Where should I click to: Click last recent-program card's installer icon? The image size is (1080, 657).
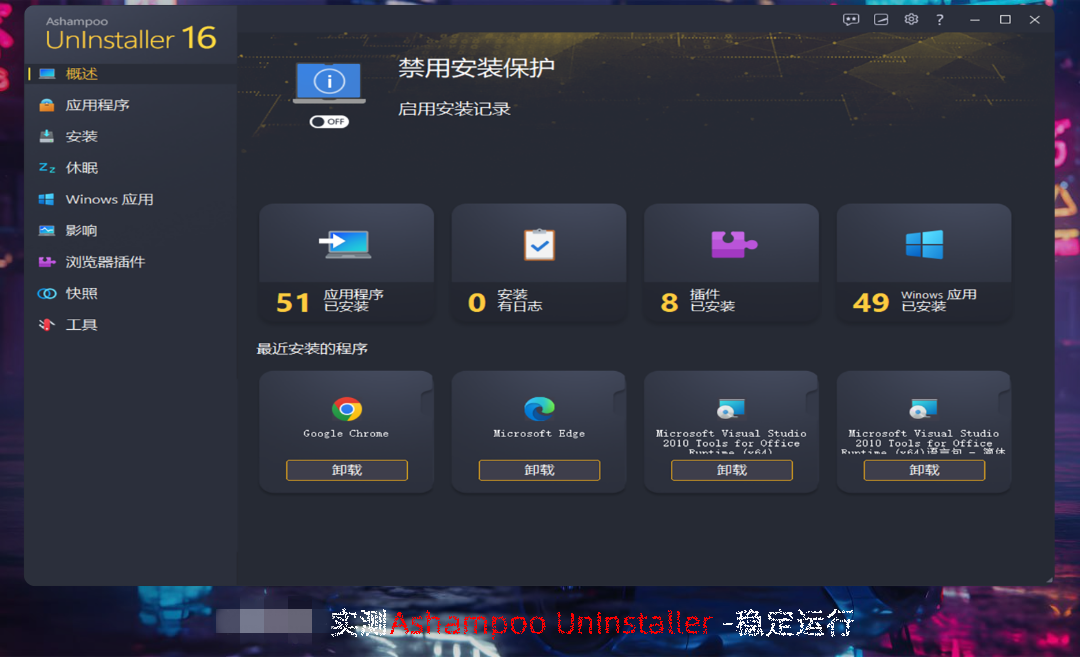924,409
